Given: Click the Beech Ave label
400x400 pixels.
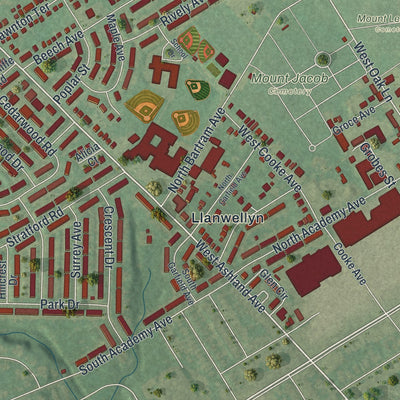Looking at the screenshot, I should (x=58, y=47).
